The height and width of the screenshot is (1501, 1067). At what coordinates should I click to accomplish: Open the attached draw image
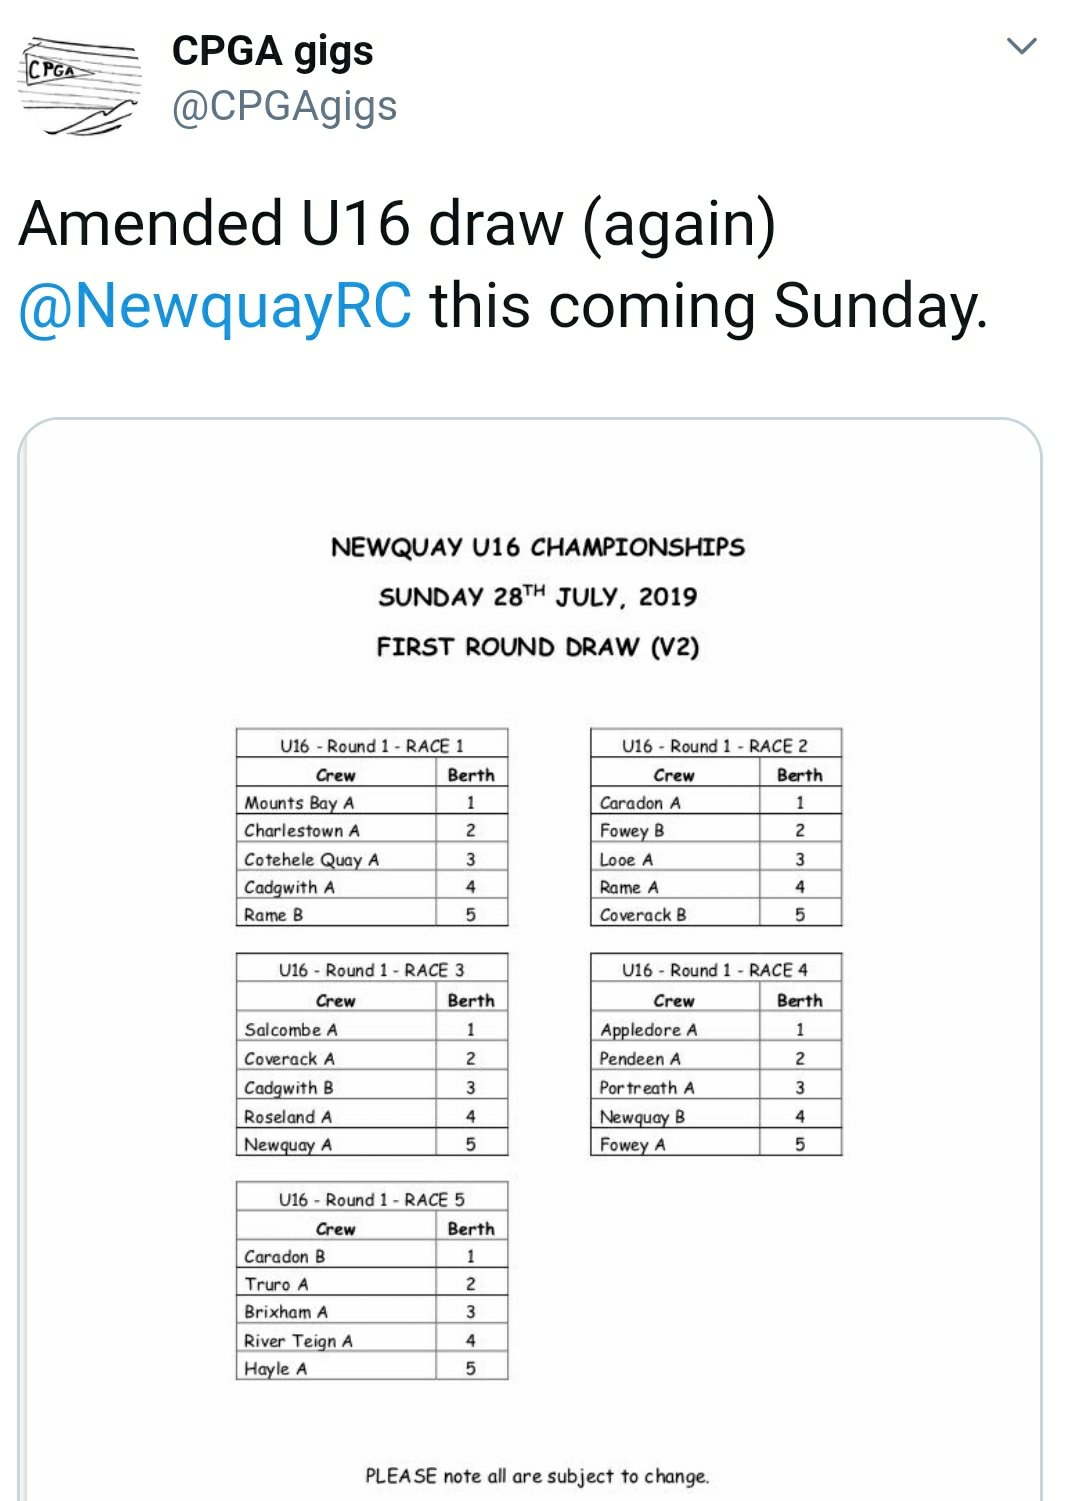530,960
